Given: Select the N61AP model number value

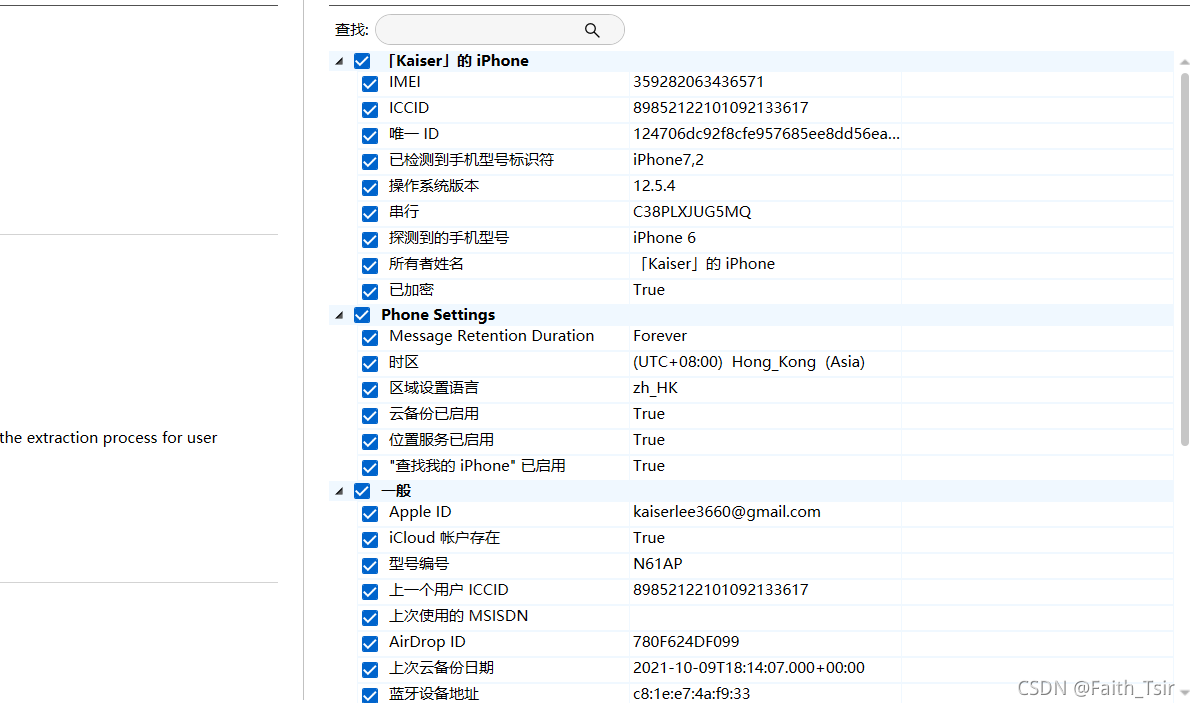Looking at the screenshot, I should pos(657,564).
